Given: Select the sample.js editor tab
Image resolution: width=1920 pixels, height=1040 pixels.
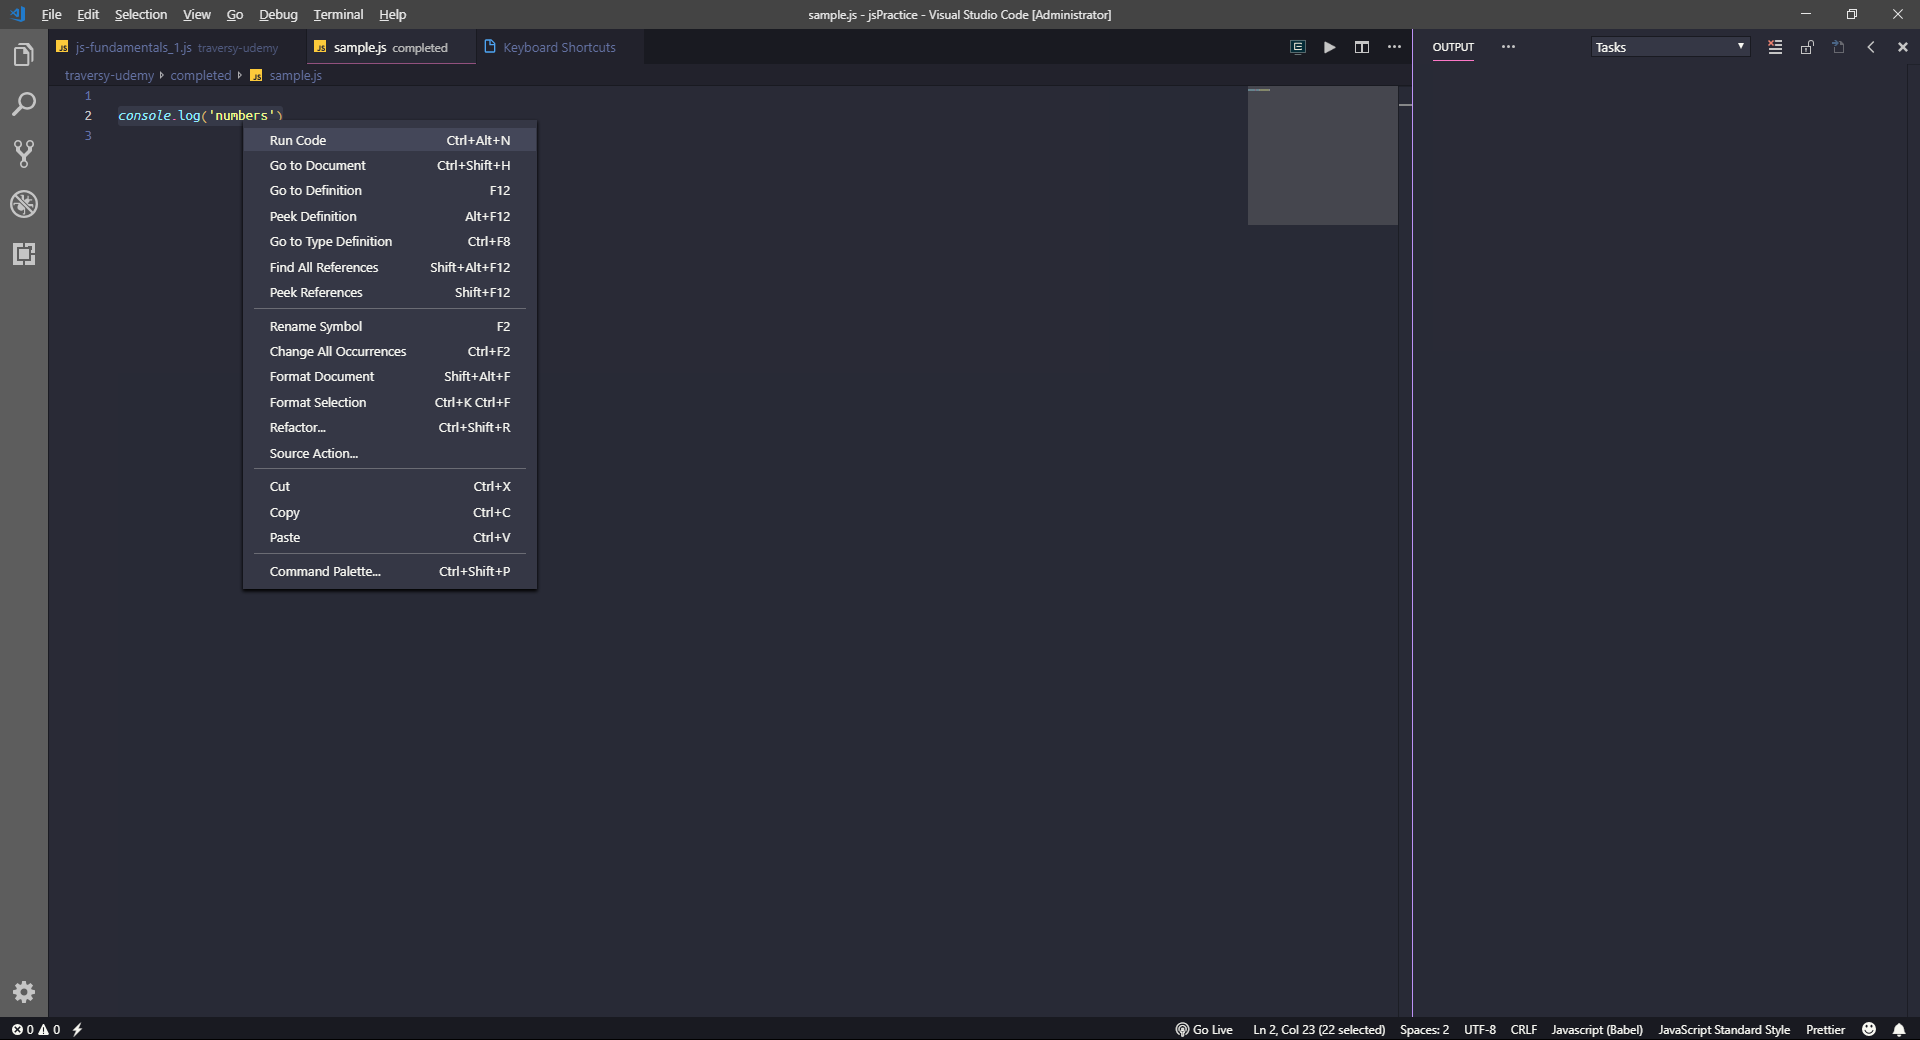Looking at the screenshot, I should coord(390,47).
